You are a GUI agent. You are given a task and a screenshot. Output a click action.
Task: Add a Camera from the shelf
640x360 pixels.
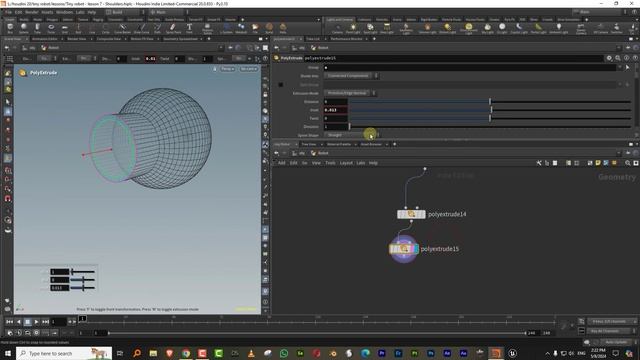click(x=337, y=28)
